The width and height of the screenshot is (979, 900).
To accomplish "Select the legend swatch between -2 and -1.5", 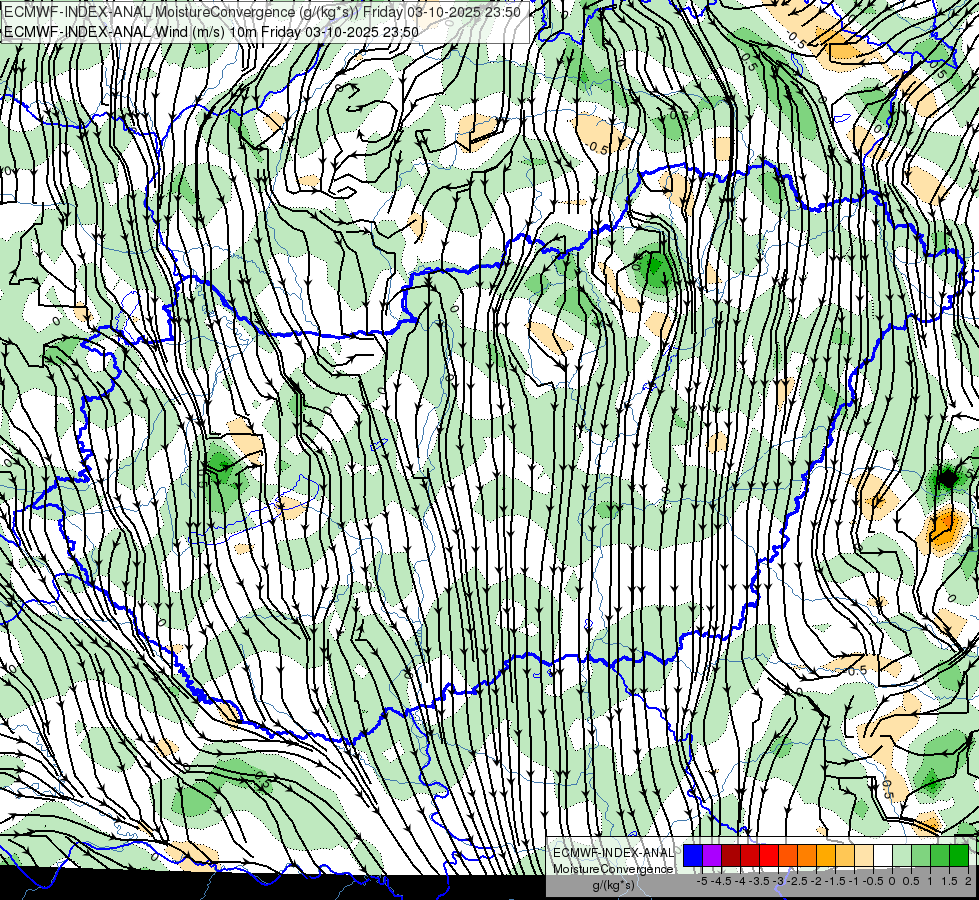I will click(825, 855).
